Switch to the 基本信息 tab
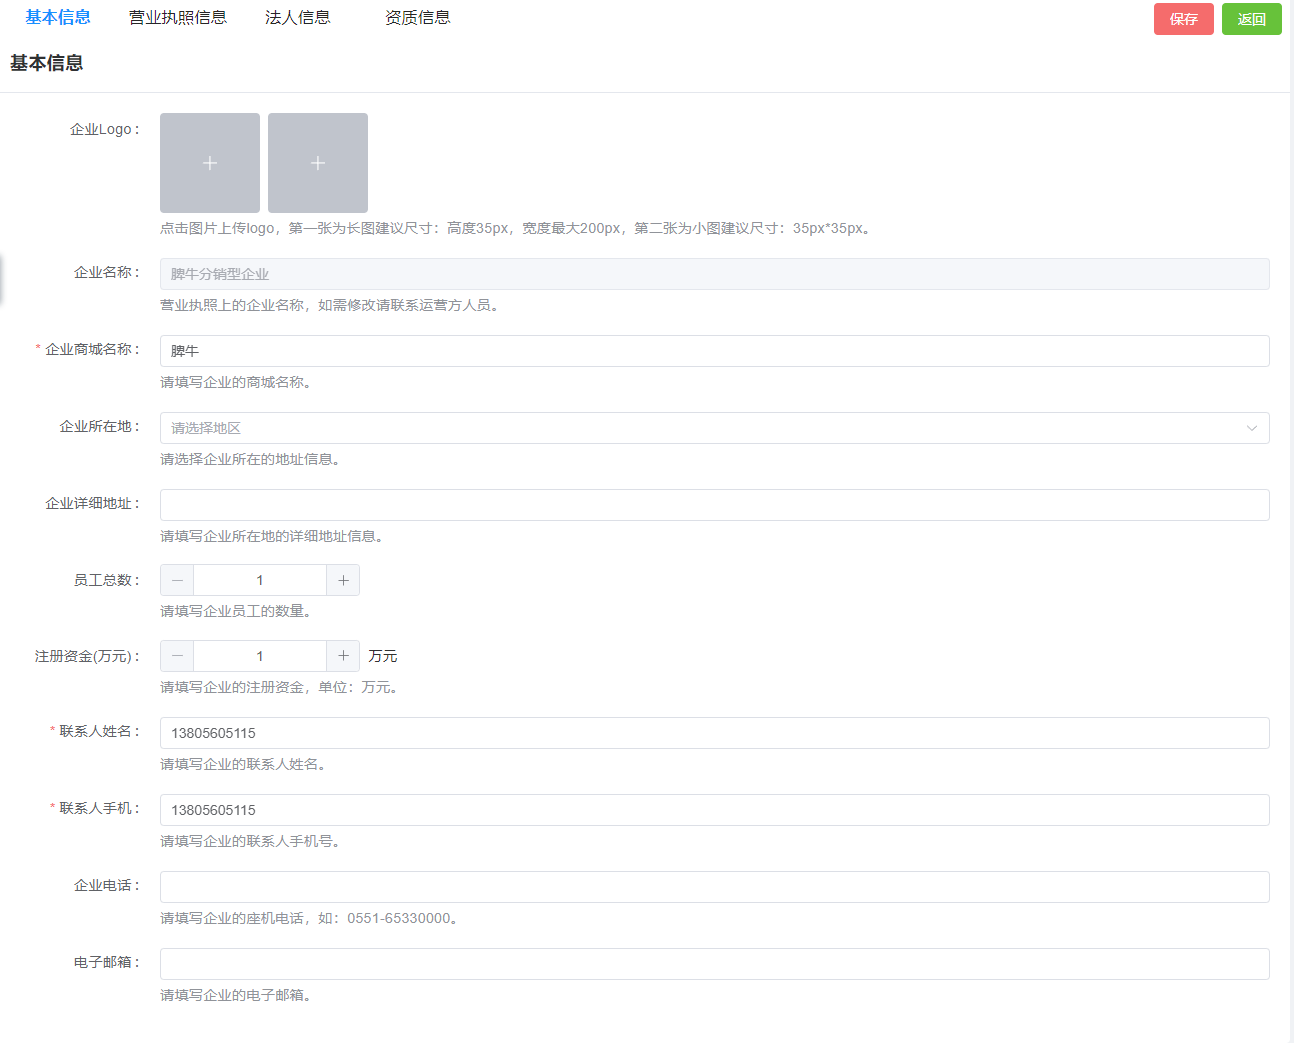This screenshot has height=1043, width=1294. click(x=58, y=17)
